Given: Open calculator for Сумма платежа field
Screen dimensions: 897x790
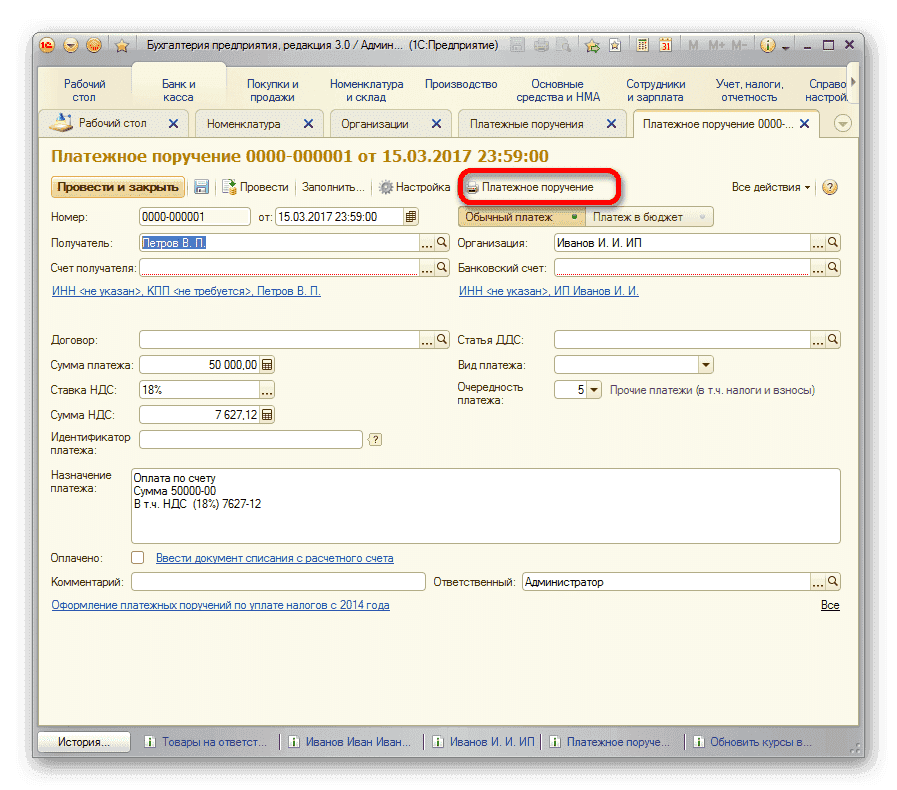Looking at the screenshot, I should pos(267,365).
